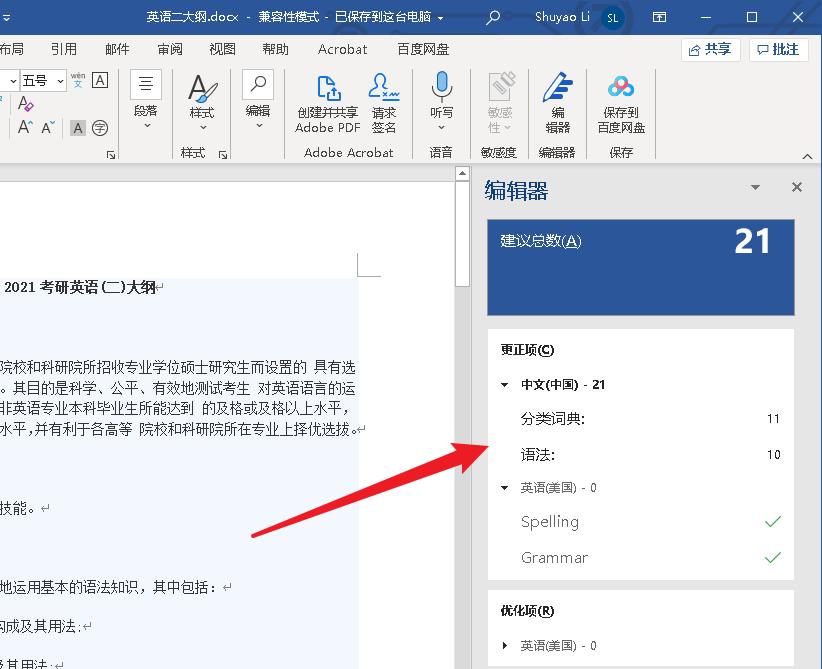The image size is (822, 669).
Task: Toggle character shading on selected text
Action: pos(77,128)
